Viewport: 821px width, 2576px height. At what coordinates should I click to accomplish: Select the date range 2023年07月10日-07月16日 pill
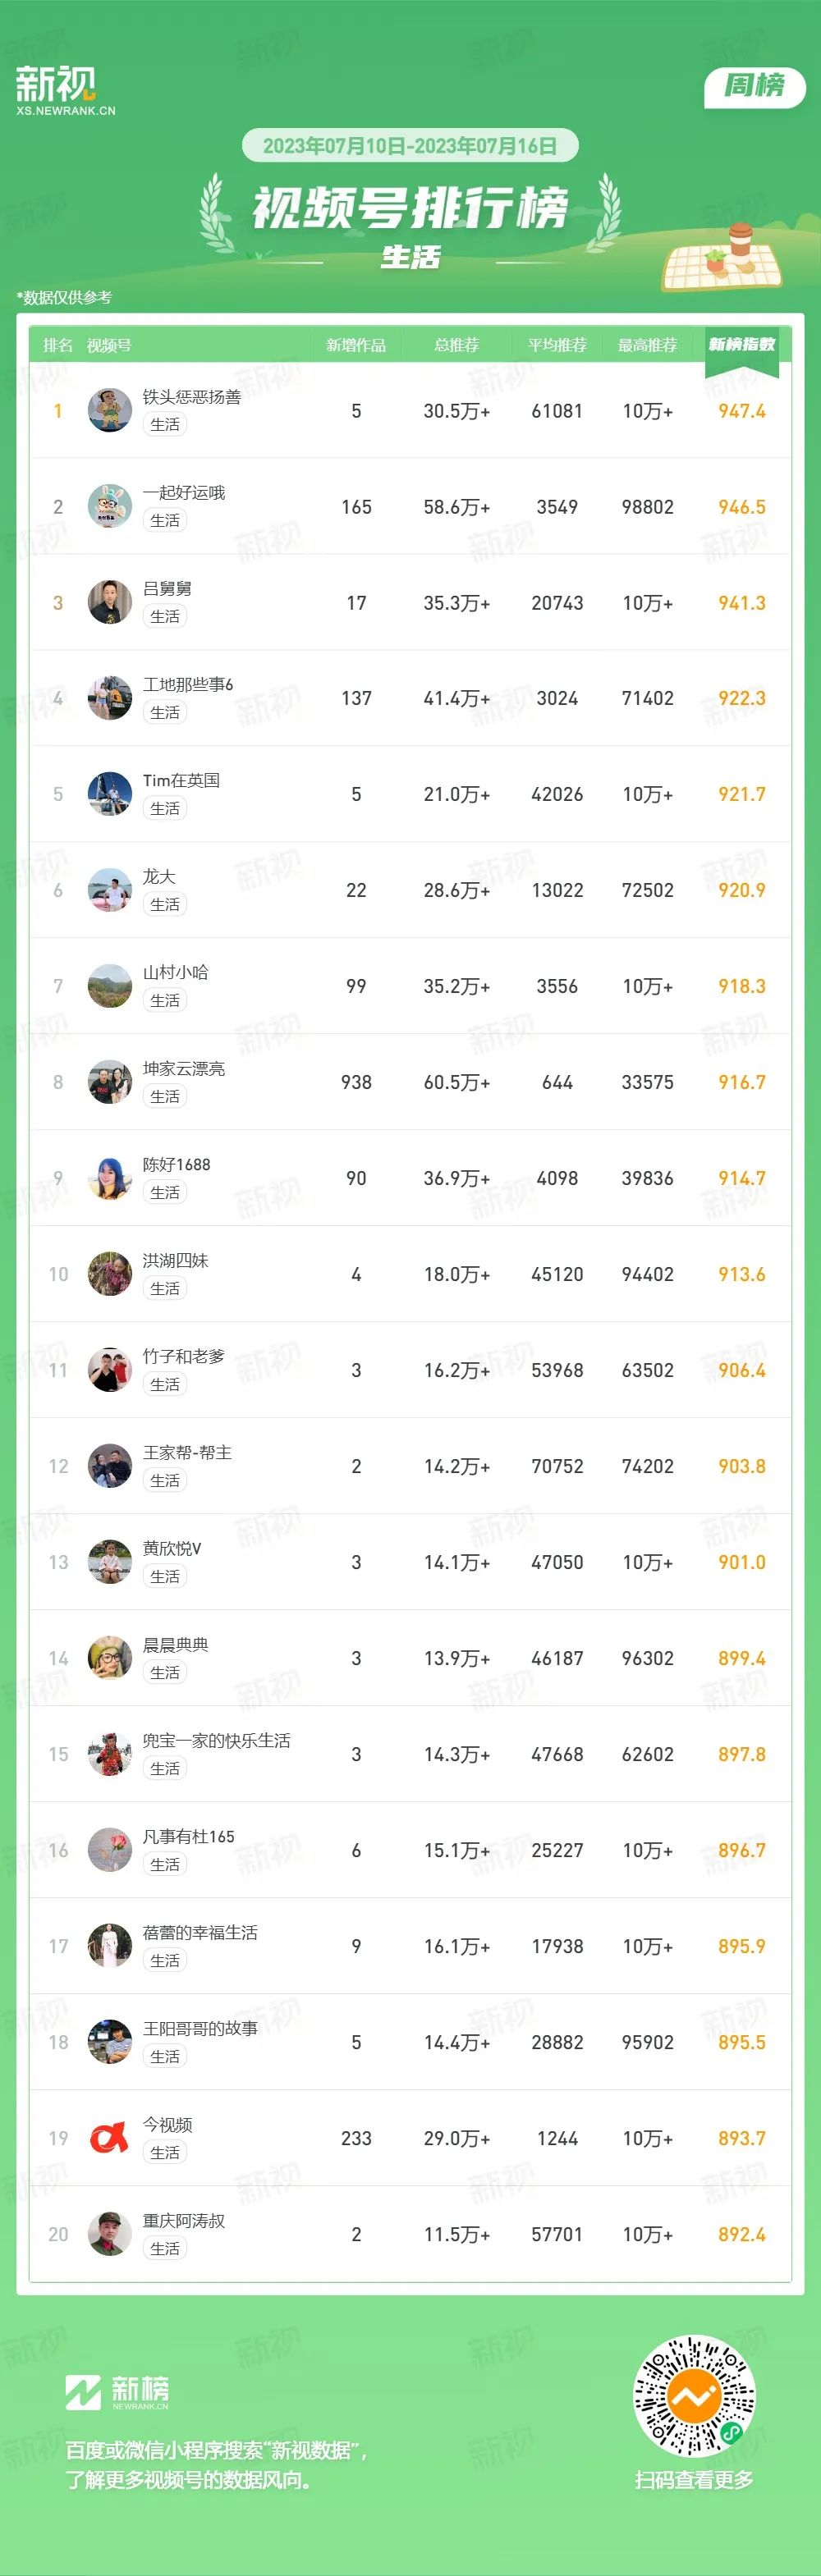[x=410, y=146]
